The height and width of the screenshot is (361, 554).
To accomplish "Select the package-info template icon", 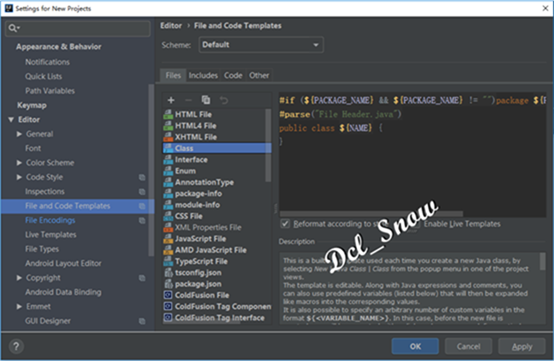I will pyautogui.click(x=168, y=194).
